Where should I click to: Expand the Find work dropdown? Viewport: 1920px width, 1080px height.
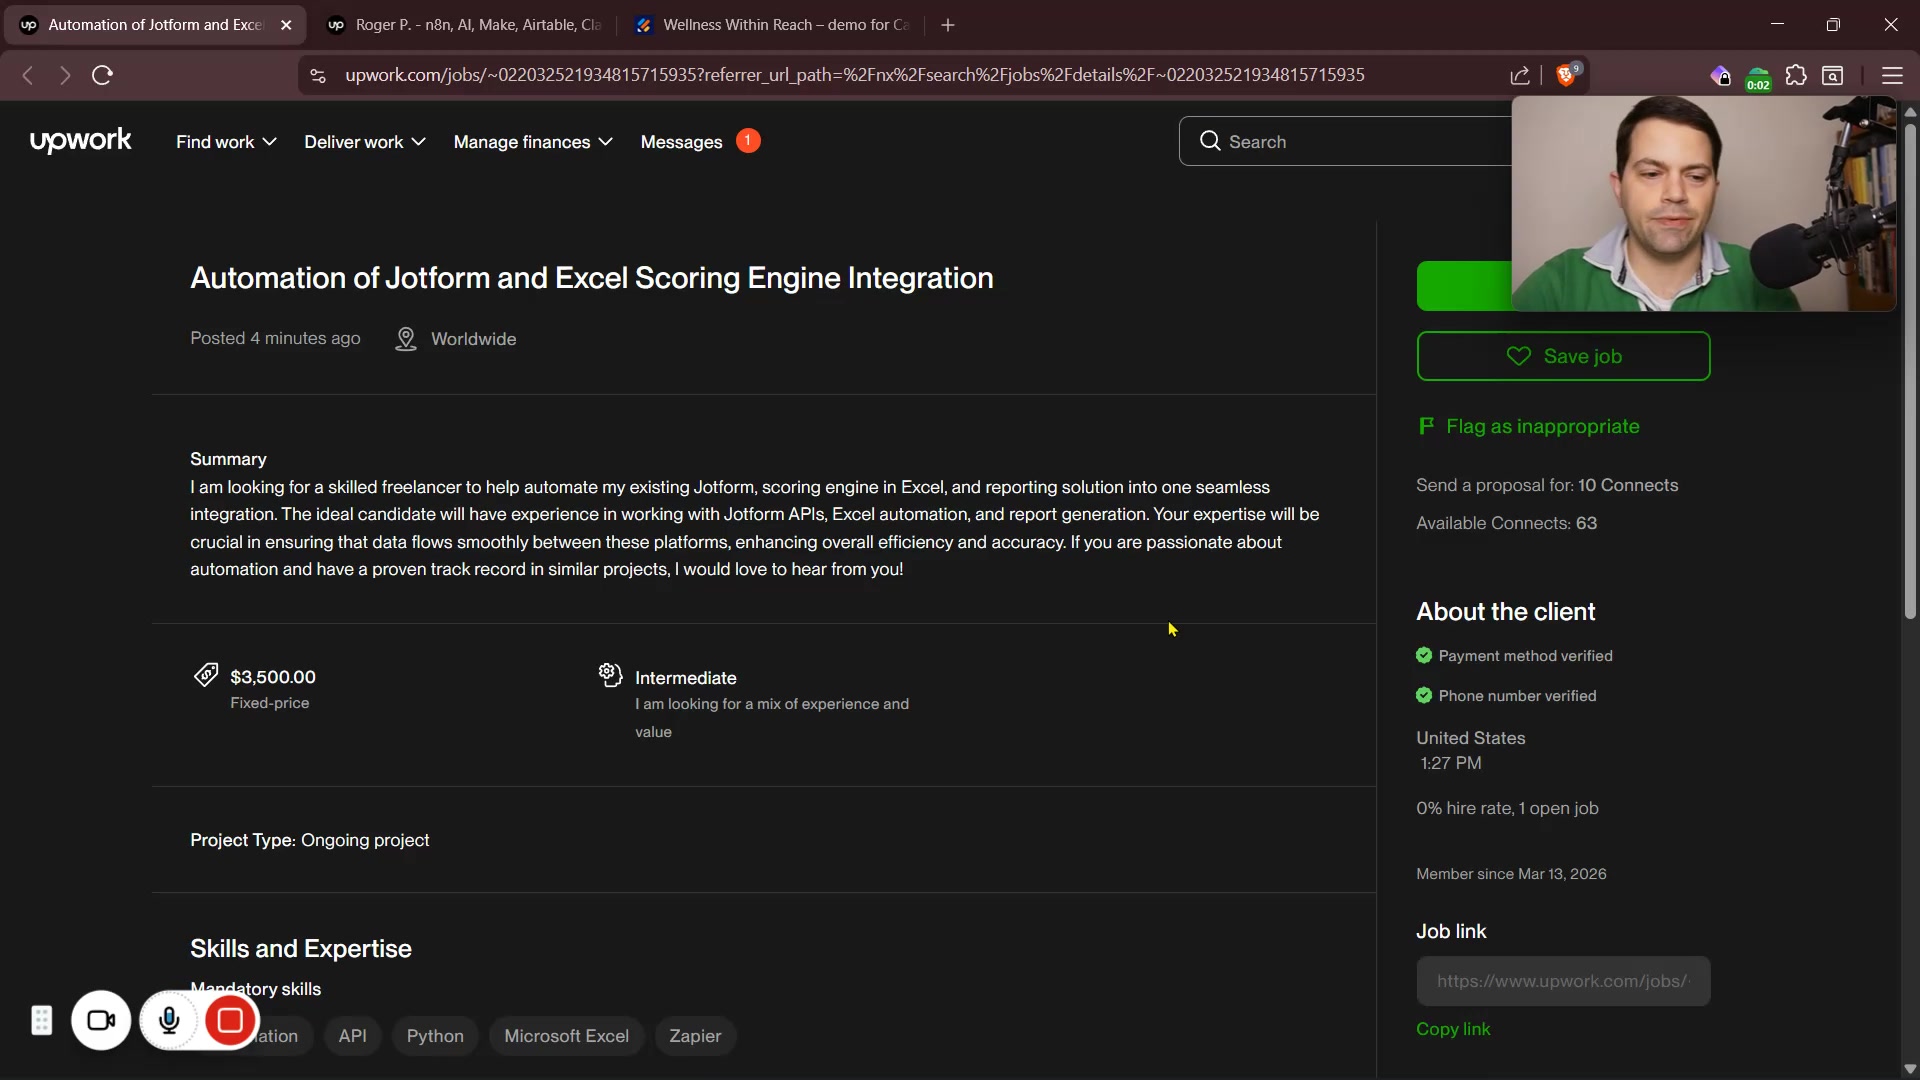coord(226,142)
